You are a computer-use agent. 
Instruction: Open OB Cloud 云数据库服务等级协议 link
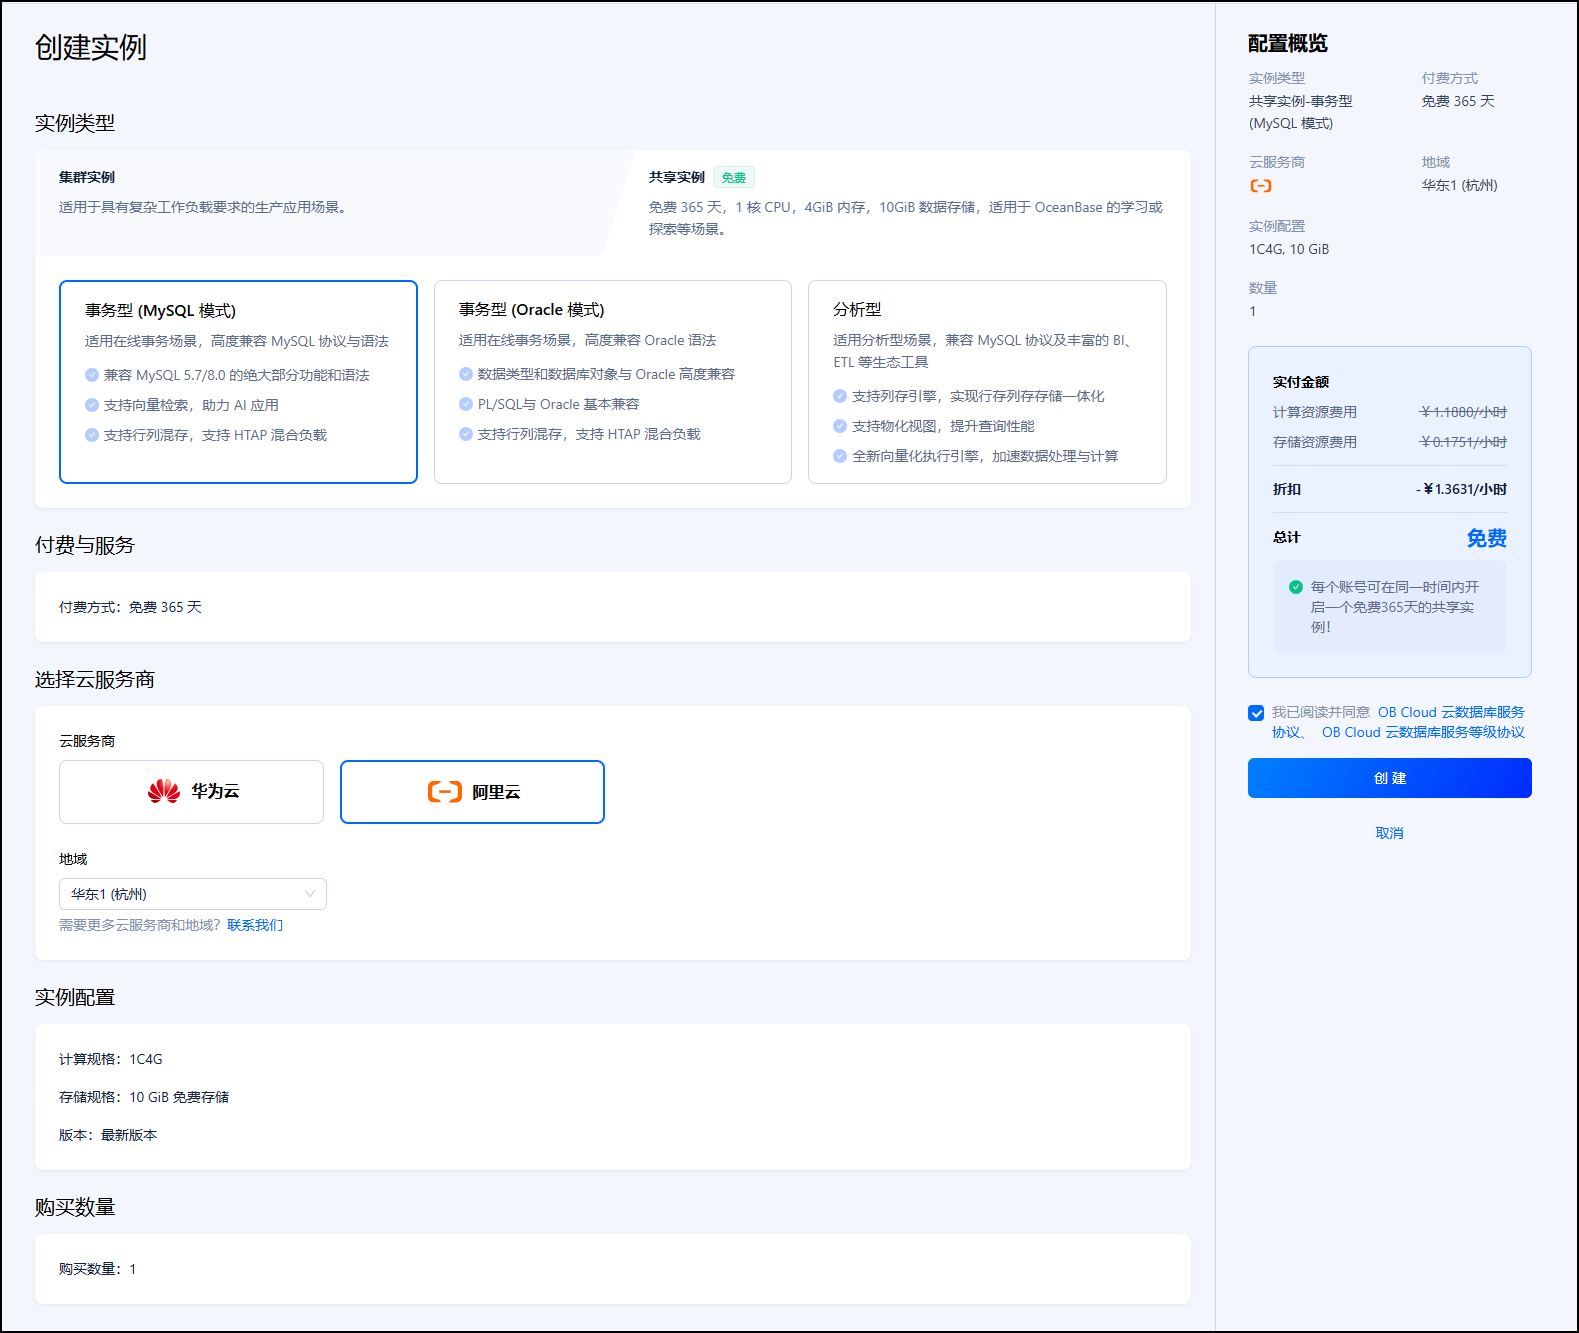pos(1423,732)
